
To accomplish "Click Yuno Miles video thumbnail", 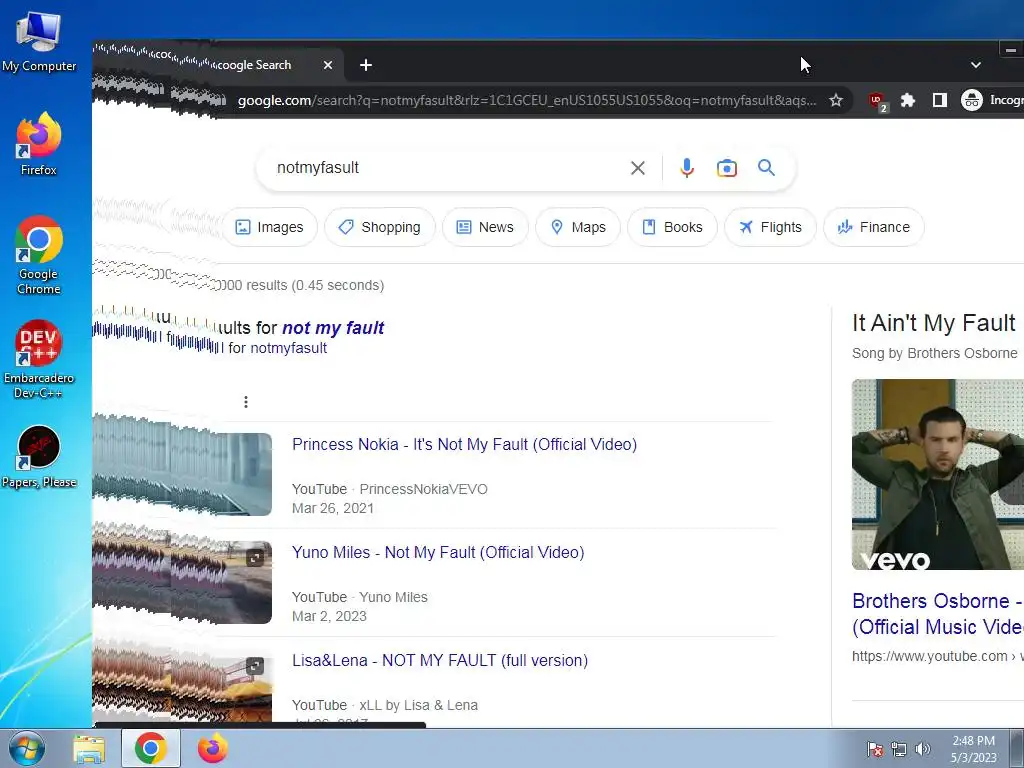I will pyautogui.click(x=182, y=582).
